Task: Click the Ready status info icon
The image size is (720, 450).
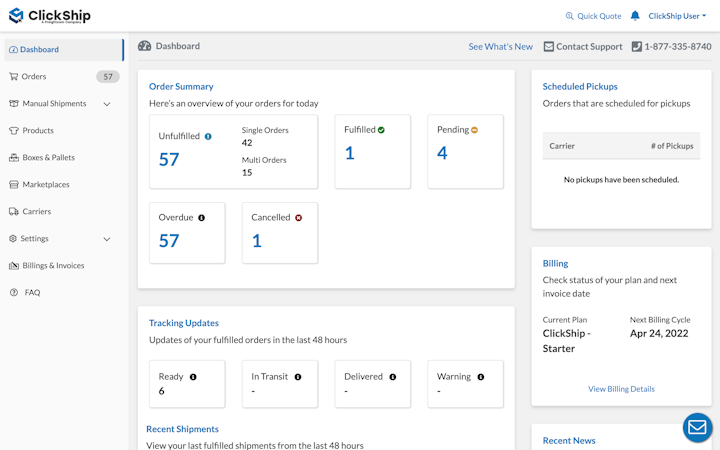Action: 193,377
